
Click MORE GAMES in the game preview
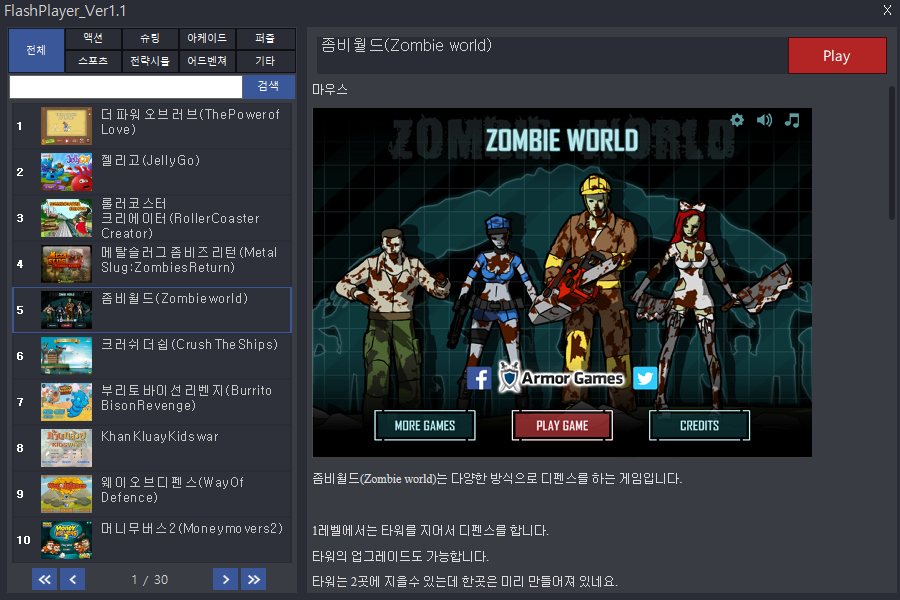click(x=425, y=425)
